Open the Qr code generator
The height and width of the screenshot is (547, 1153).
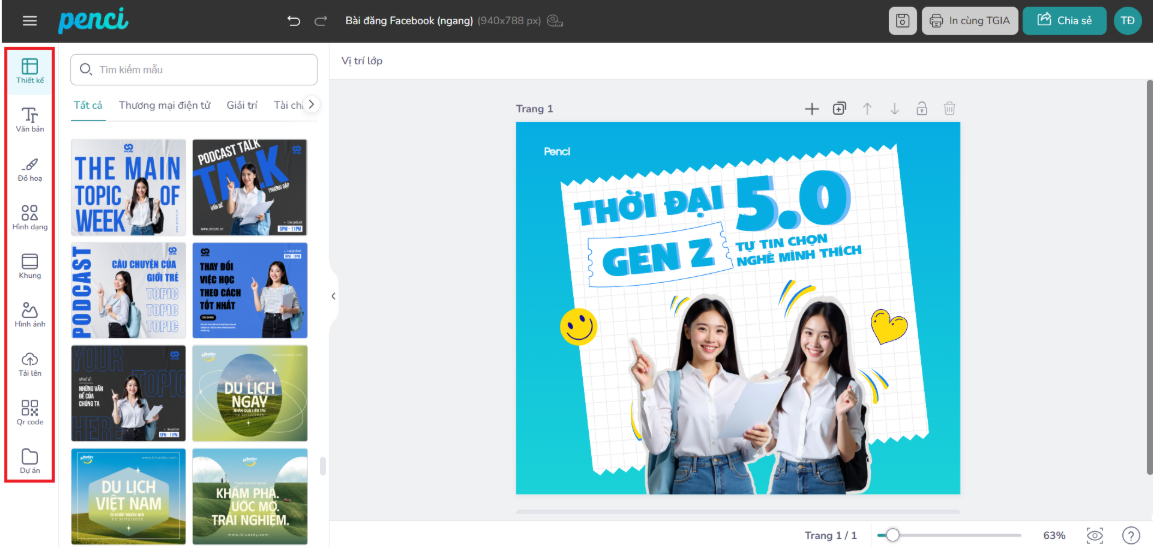coord(30,412)
